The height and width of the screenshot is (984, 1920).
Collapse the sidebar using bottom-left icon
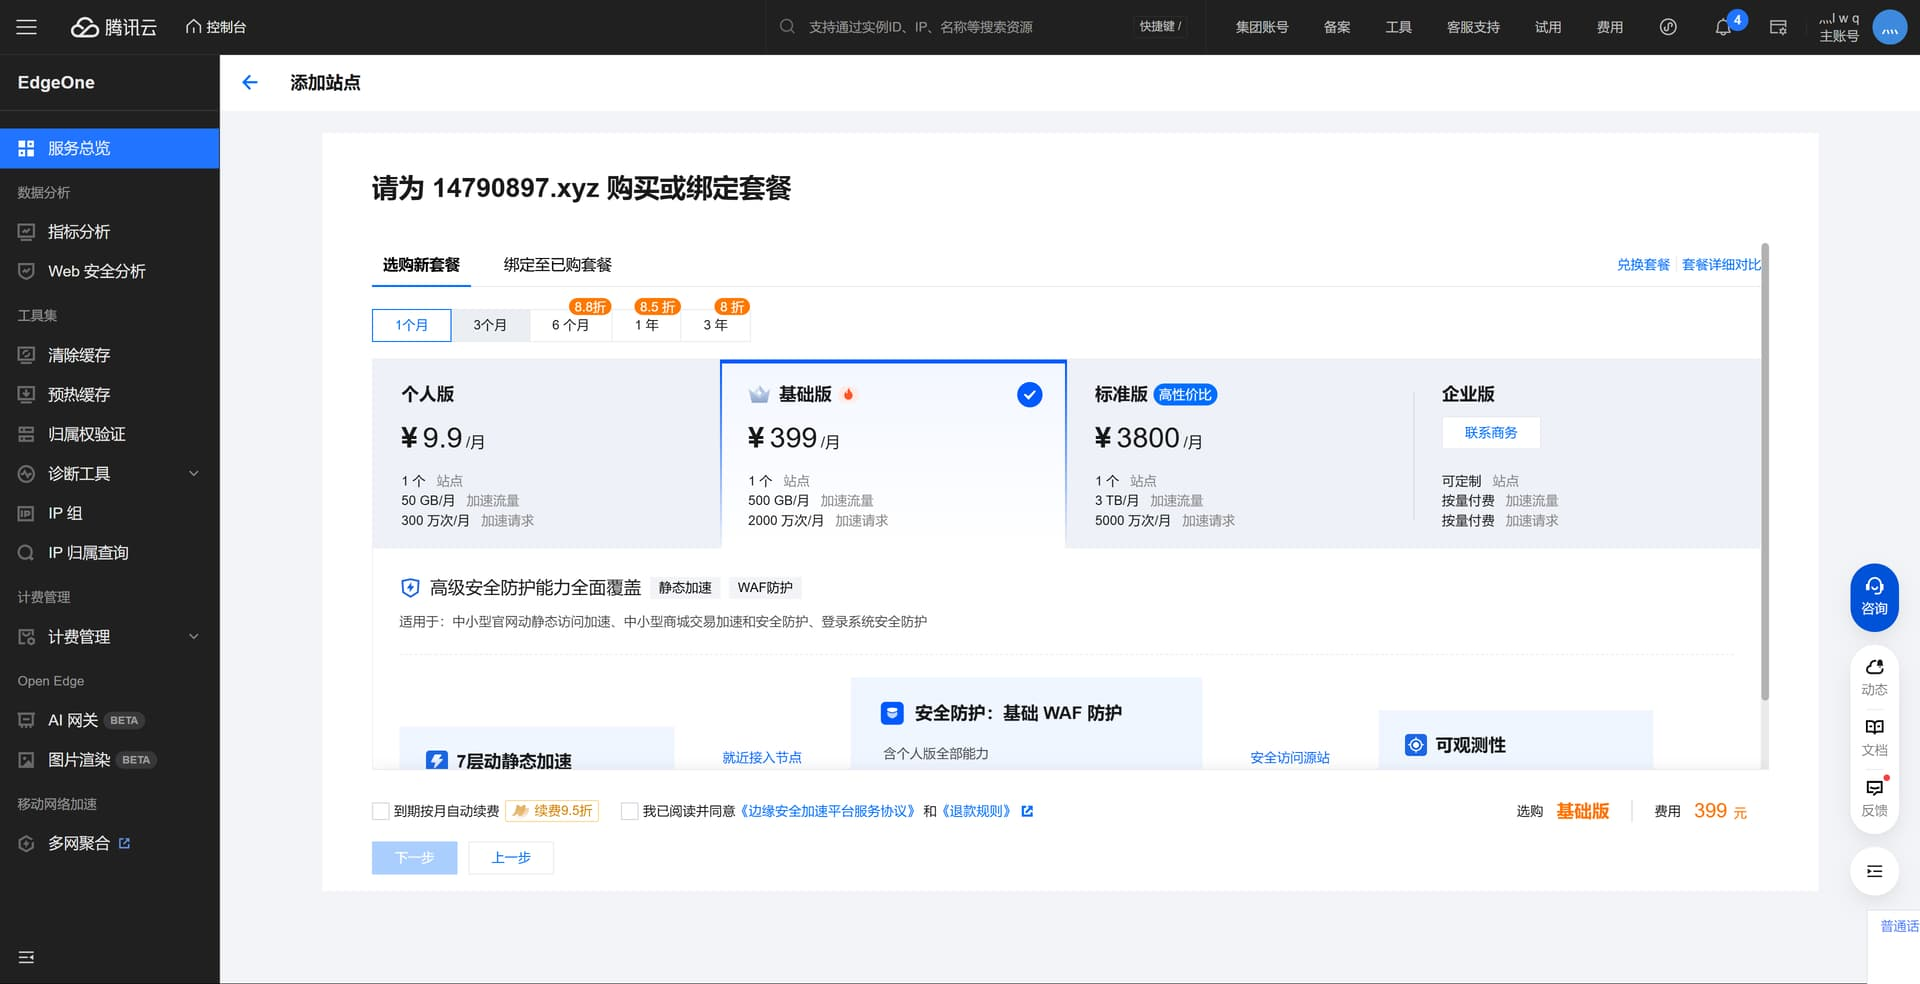tap(27, 957)
